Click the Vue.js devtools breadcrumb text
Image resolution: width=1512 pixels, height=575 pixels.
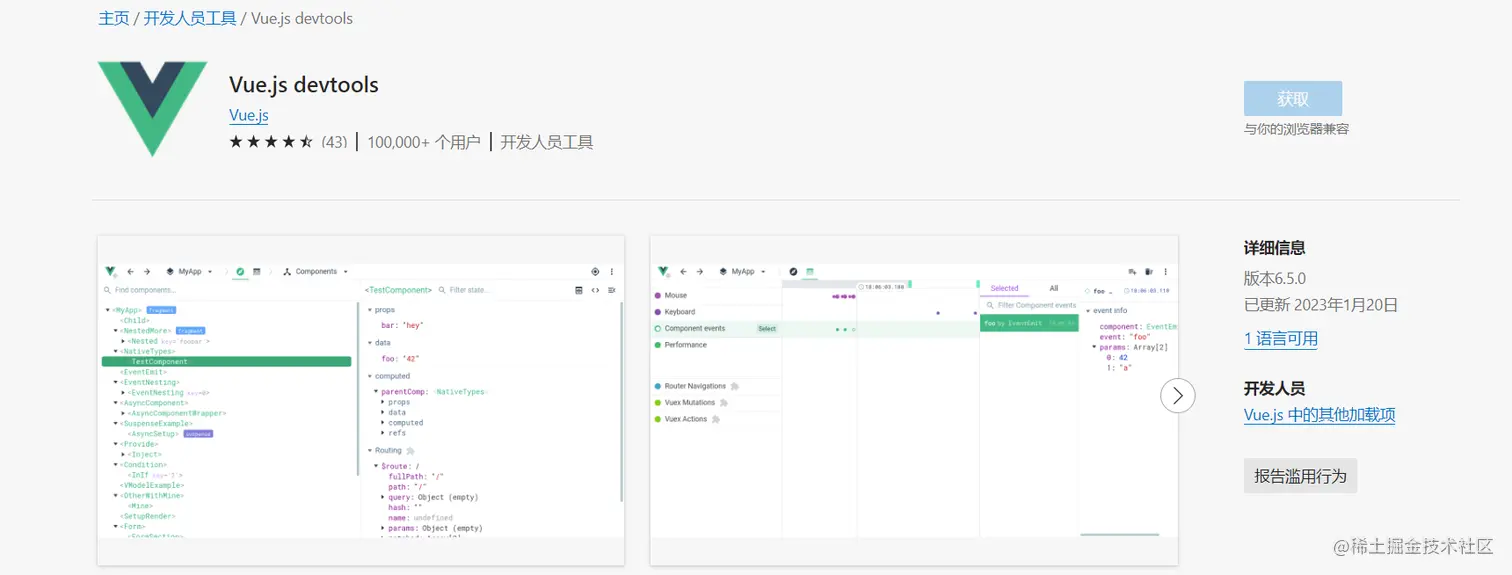pos(302,18)
